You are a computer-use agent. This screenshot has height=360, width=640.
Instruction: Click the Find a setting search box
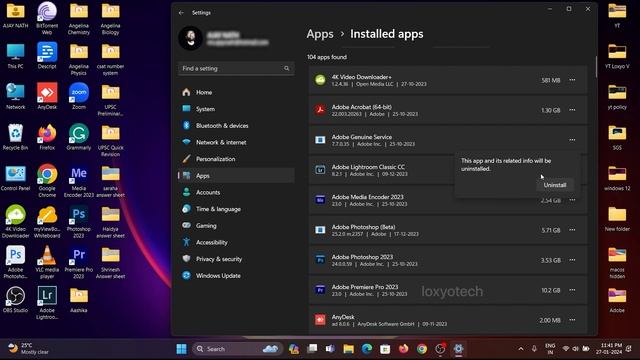coord(236,69)
